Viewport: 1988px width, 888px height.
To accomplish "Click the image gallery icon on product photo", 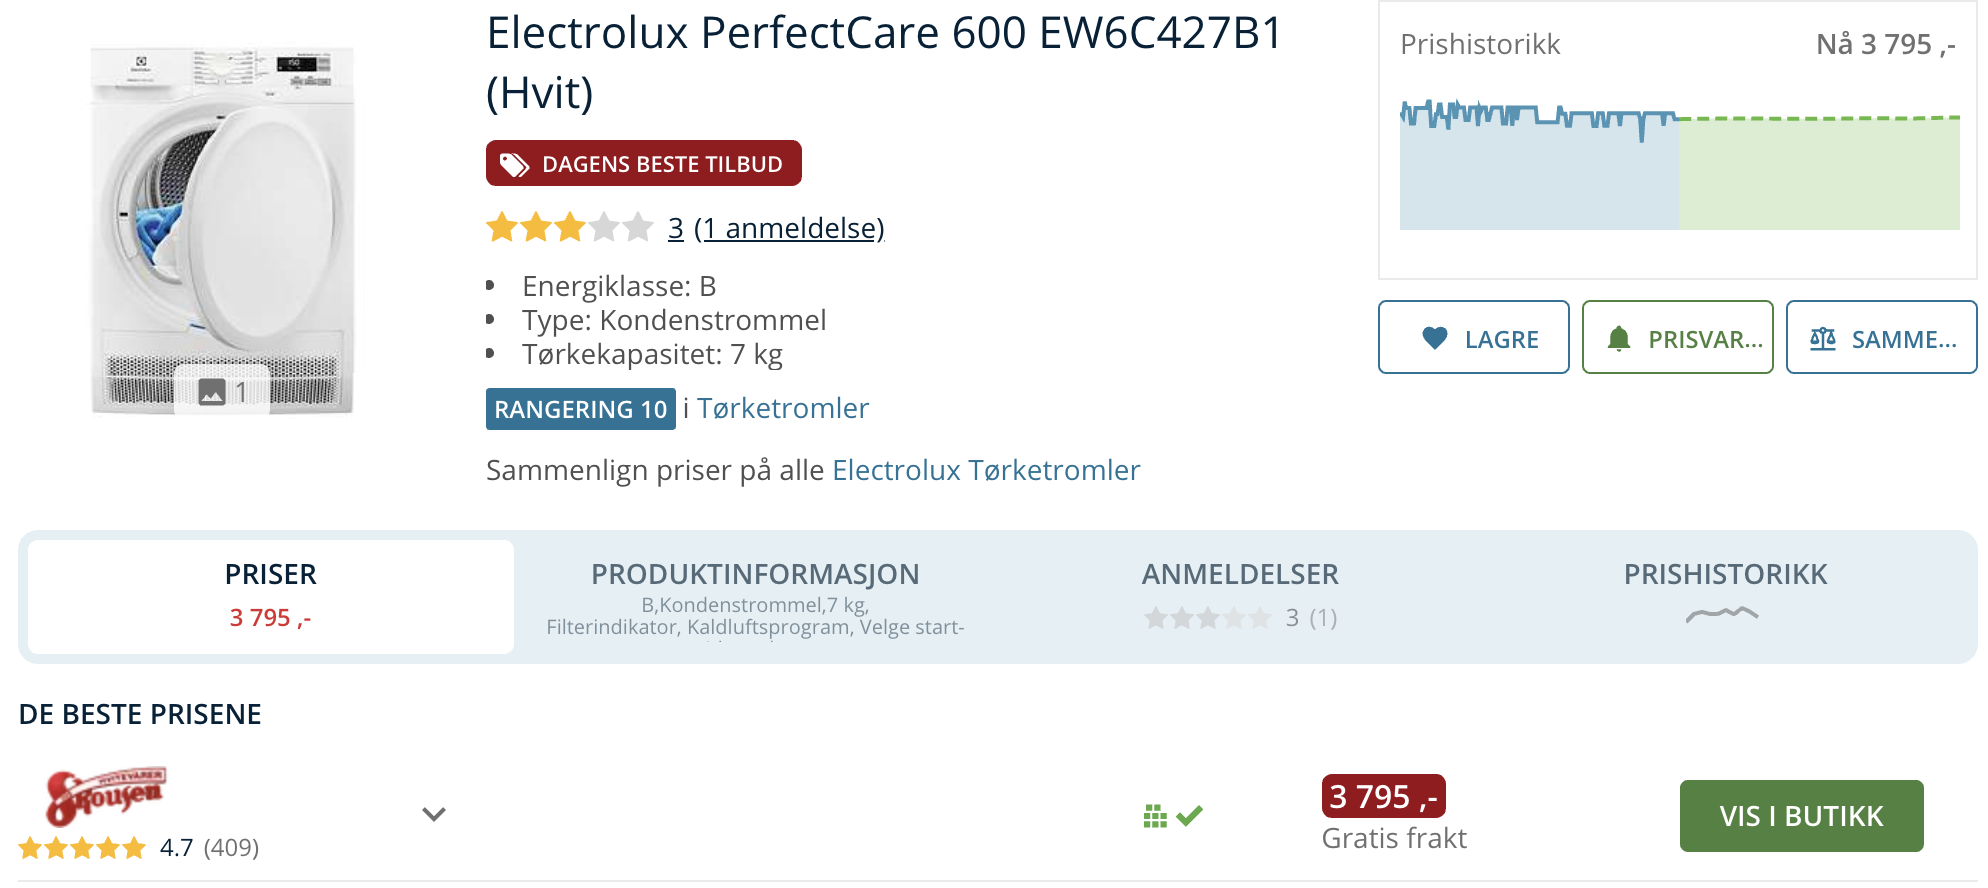I will [x=212, y=392].
